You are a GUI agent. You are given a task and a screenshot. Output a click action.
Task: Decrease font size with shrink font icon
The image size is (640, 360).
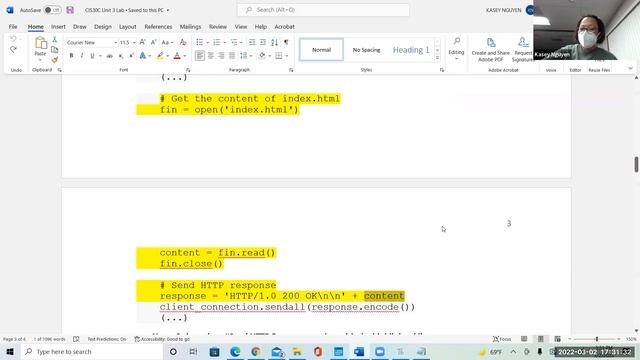click(153, 42)
